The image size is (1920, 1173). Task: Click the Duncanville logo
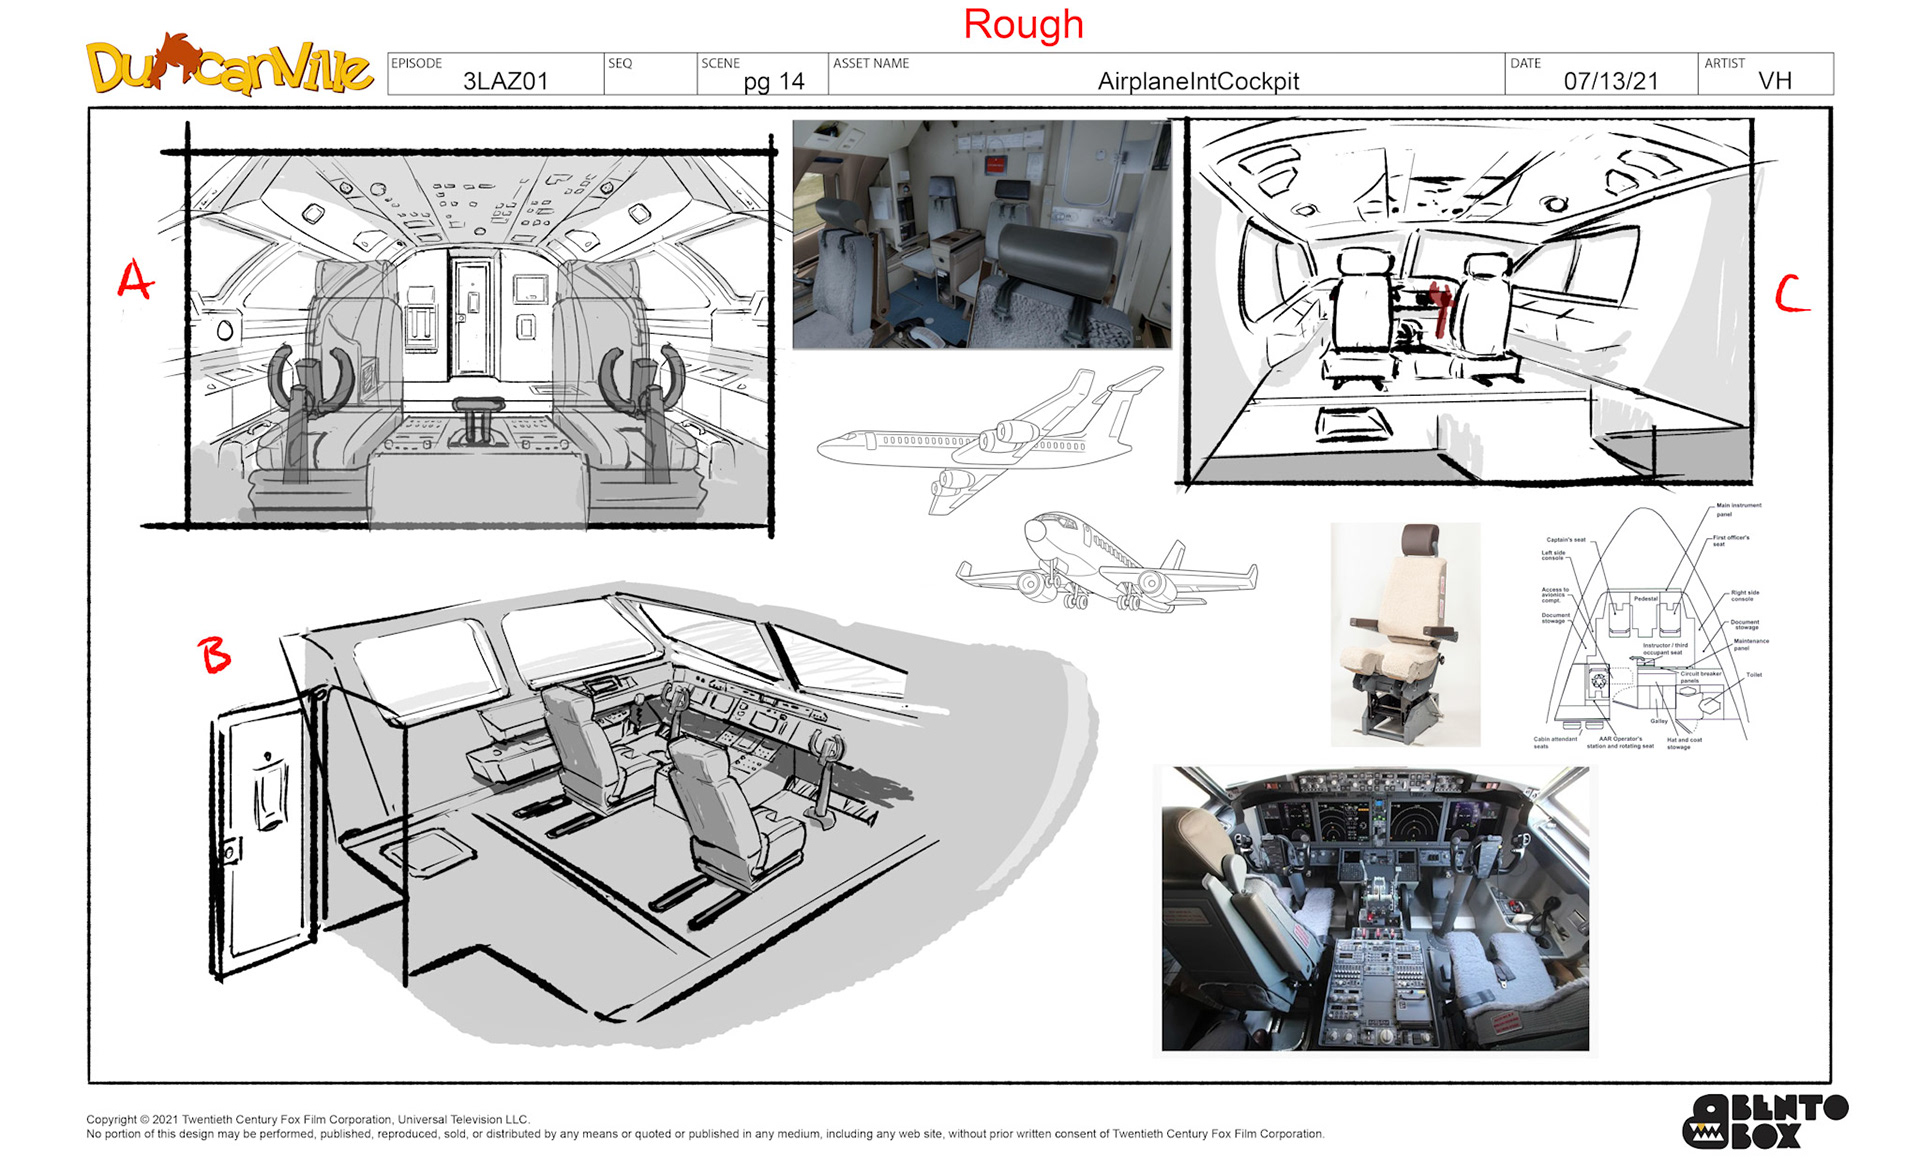click(x=228, y=65)
